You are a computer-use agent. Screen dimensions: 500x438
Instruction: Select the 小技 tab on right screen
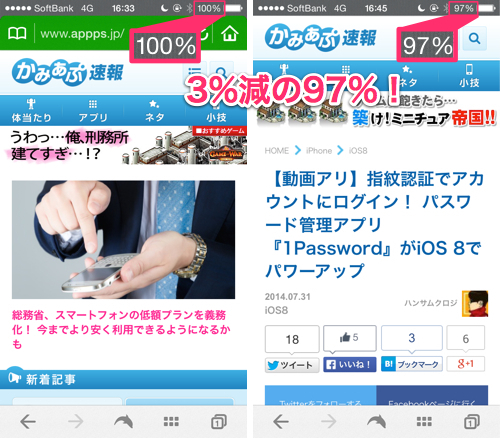click(x=469, y=76)
